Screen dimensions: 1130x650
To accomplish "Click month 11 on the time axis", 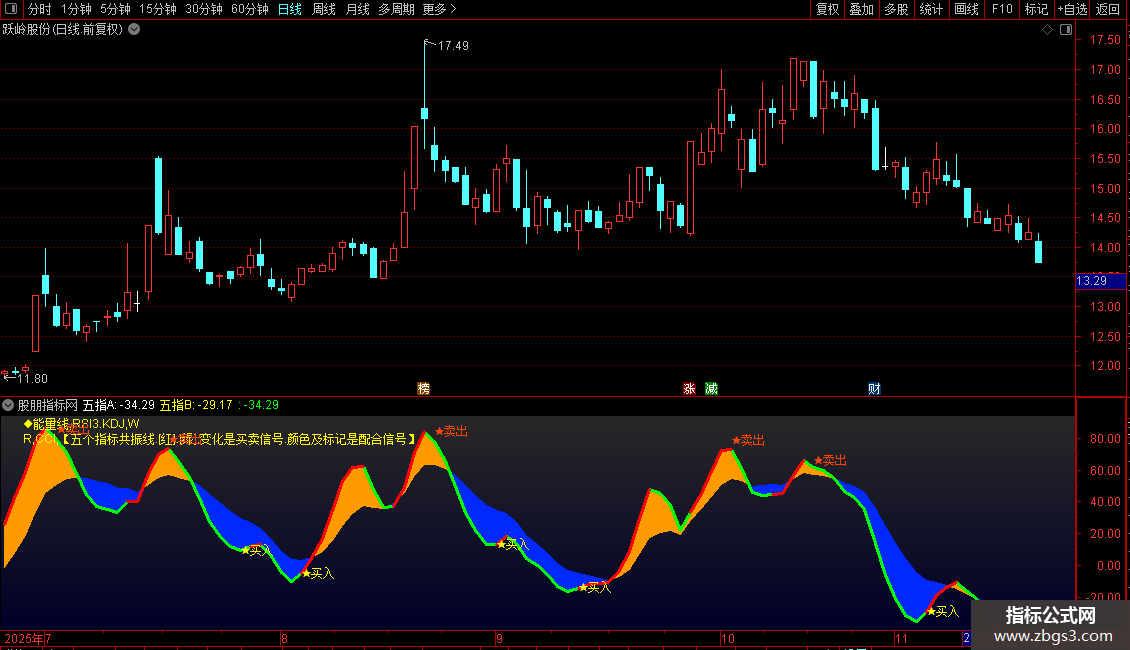I will tap(902, 638).
